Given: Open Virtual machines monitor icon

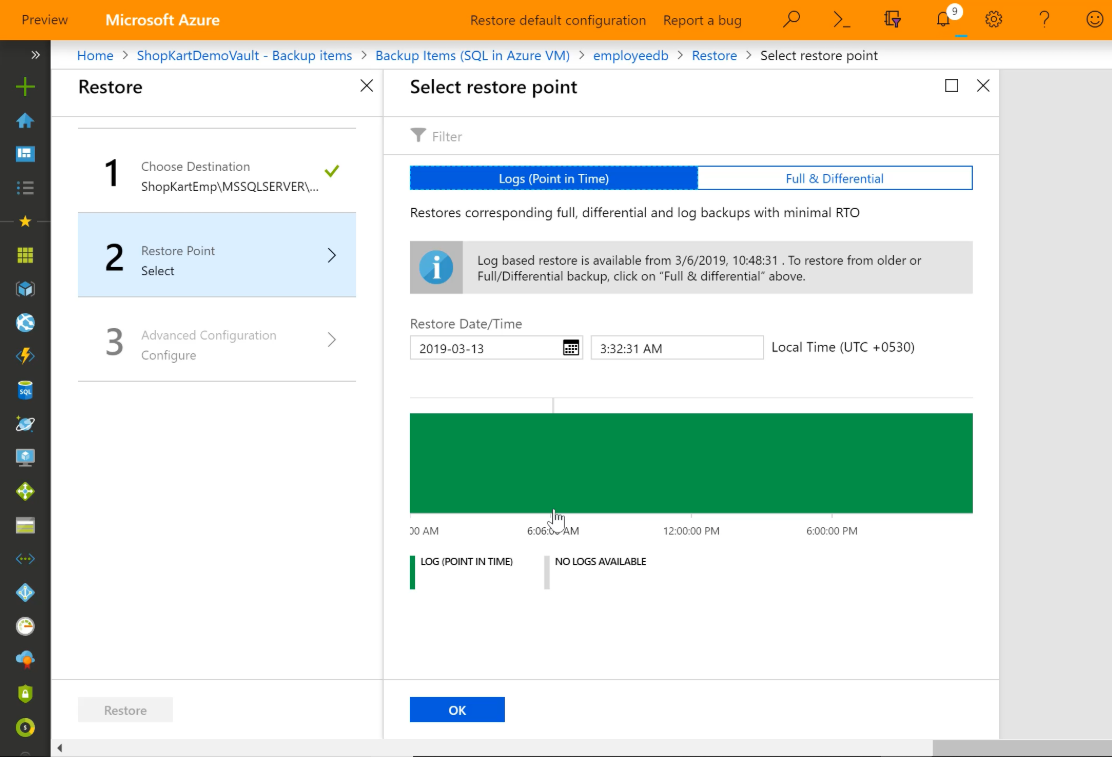Looking at the screenshot, I should 25,457.
